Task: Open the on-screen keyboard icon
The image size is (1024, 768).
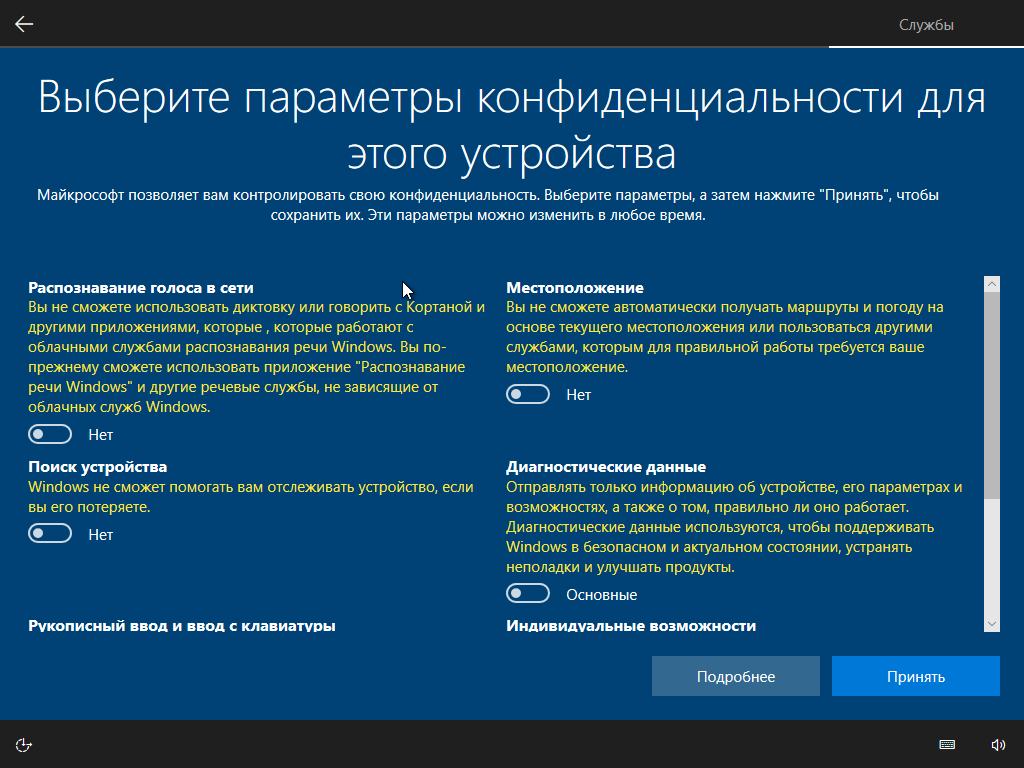Action: point(946,744)
